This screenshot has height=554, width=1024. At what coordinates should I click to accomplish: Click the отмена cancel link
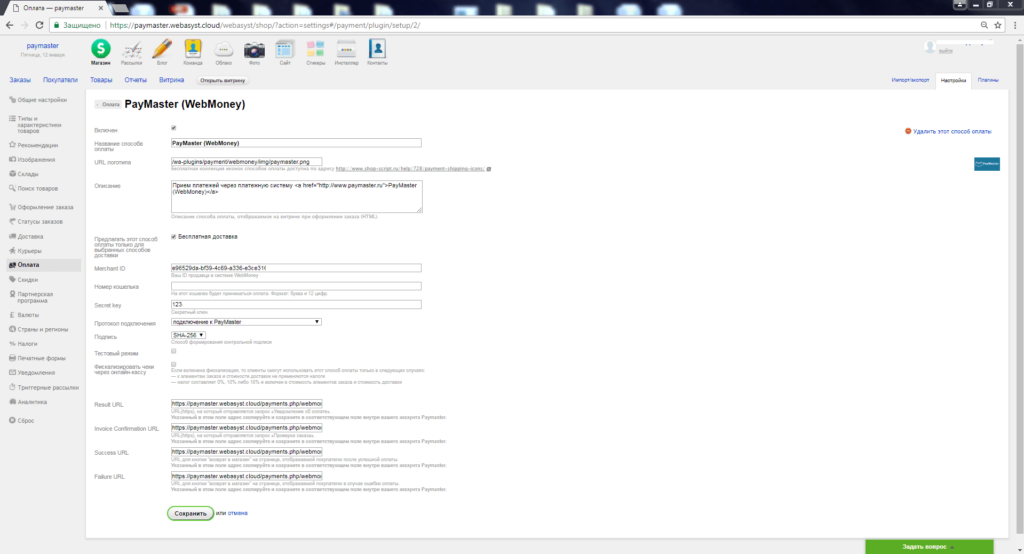[237, 513]
